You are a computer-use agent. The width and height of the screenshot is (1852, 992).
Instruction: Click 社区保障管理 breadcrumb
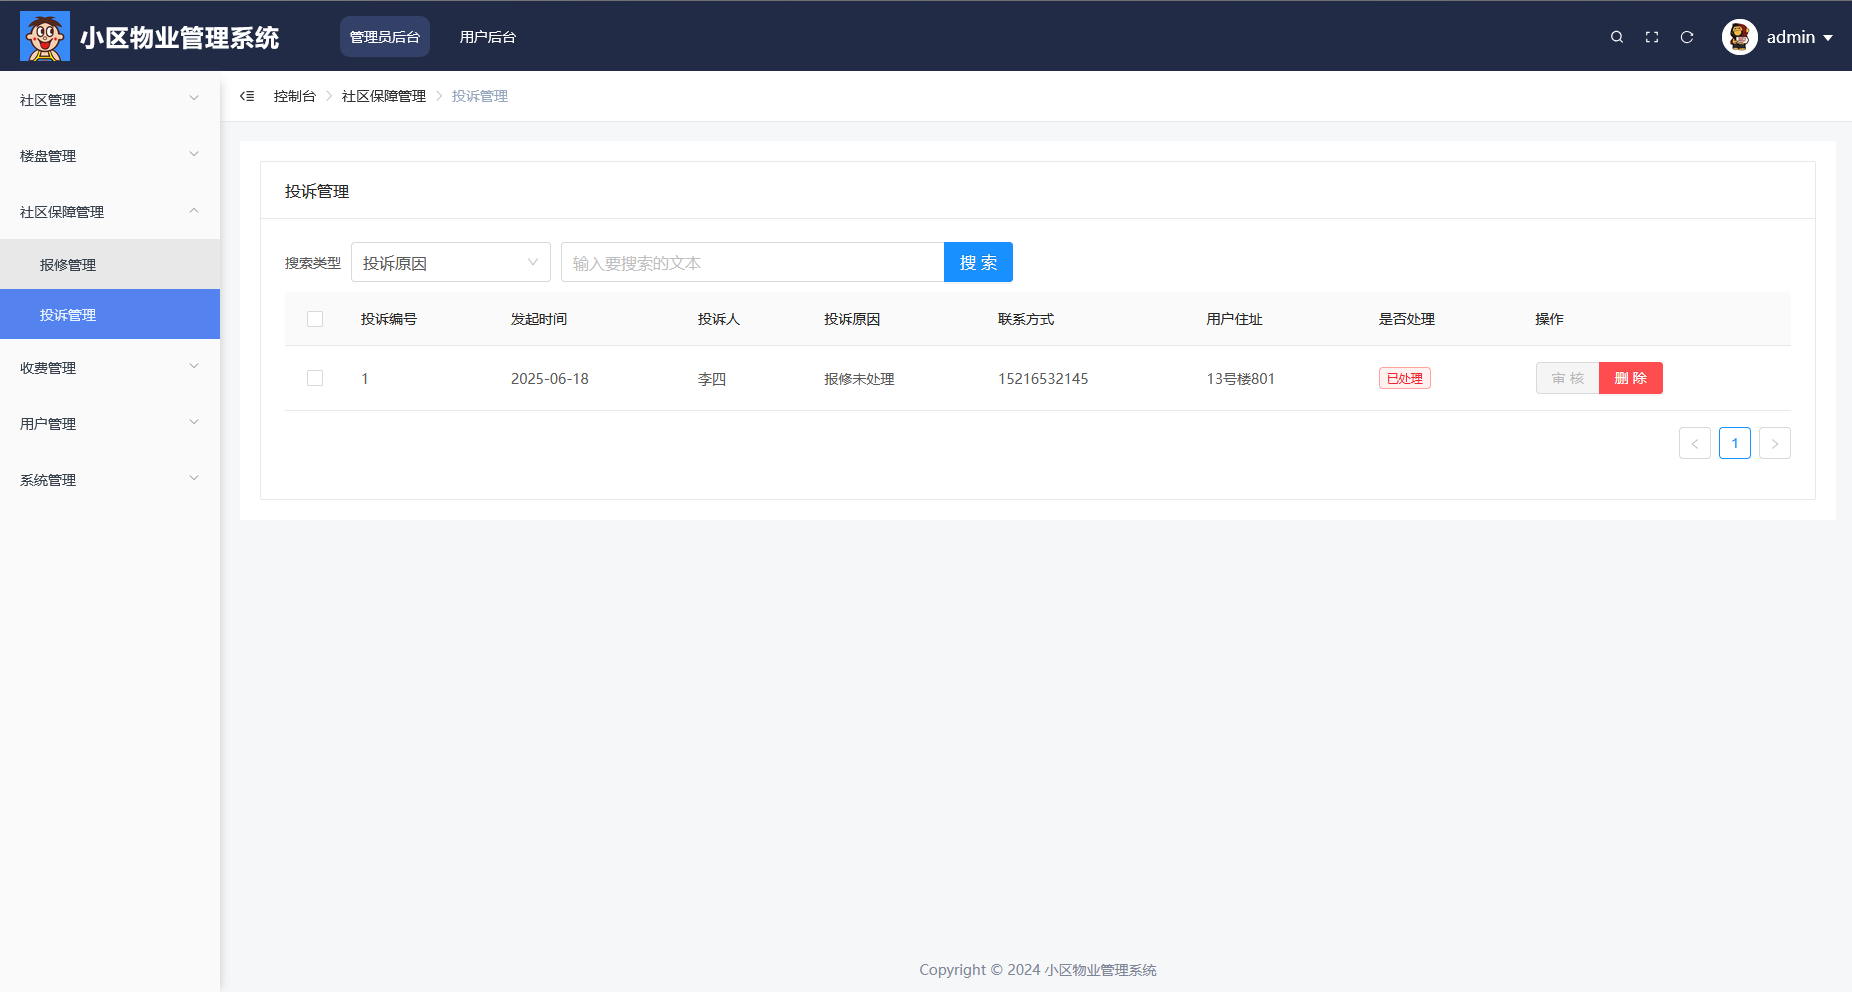384,96
